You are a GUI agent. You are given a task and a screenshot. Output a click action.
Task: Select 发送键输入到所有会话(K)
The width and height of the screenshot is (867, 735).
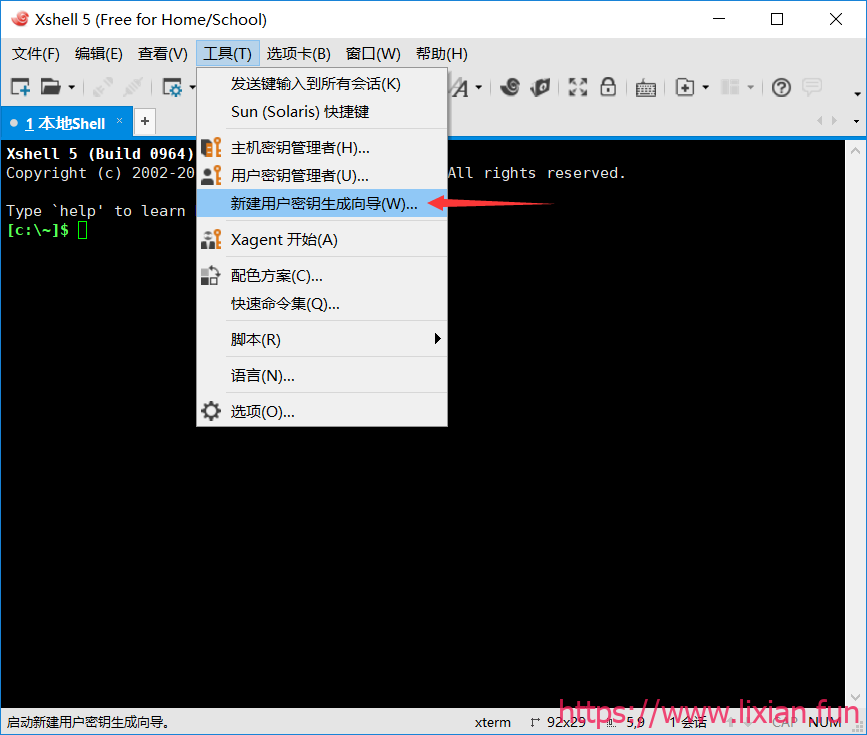click(322, 84)
